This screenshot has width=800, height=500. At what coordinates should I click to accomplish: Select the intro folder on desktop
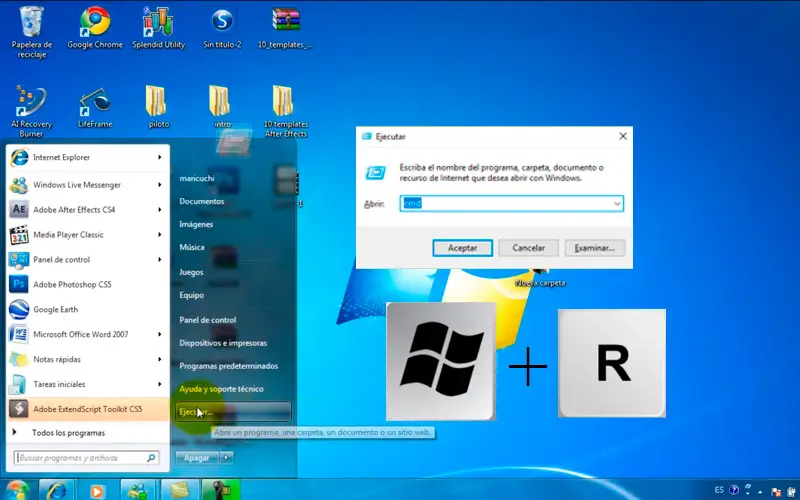click(x=222, y=106)
